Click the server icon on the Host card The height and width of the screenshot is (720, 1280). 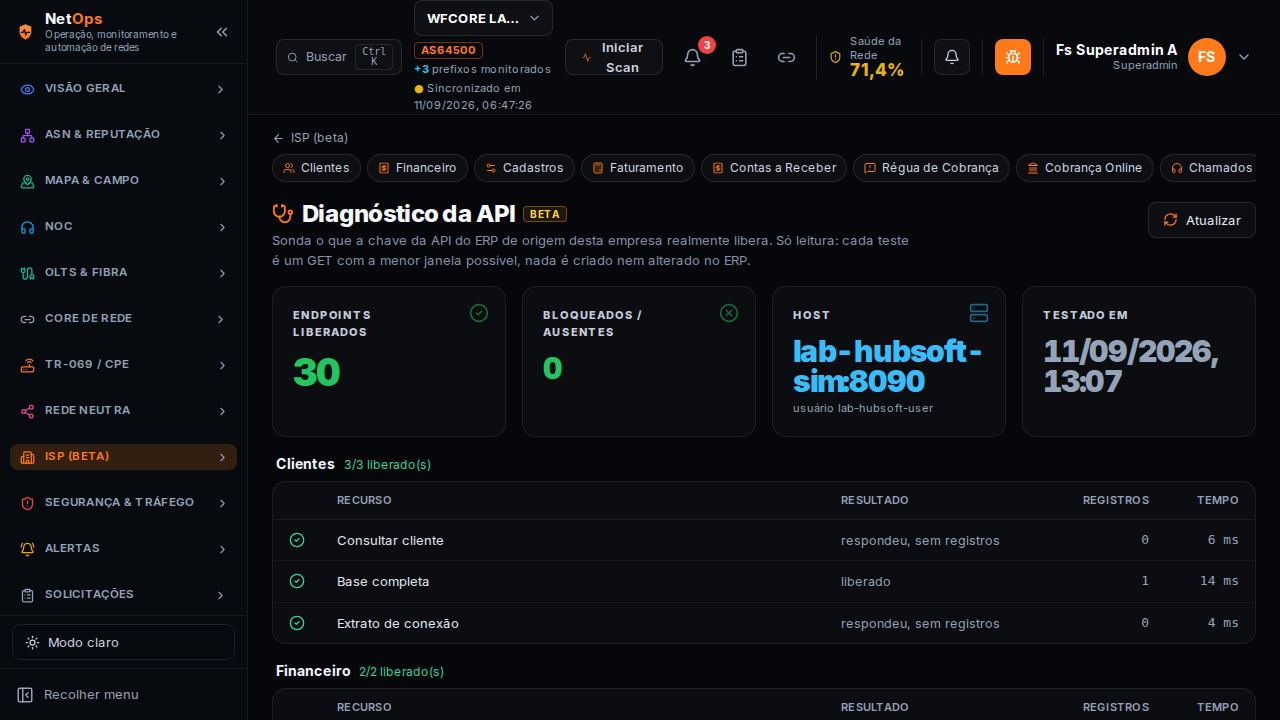[x=979, y=313]
